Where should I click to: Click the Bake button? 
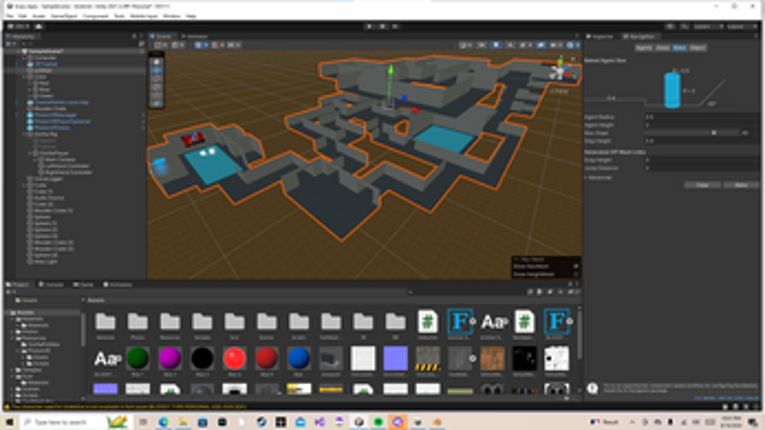point(741,185)
